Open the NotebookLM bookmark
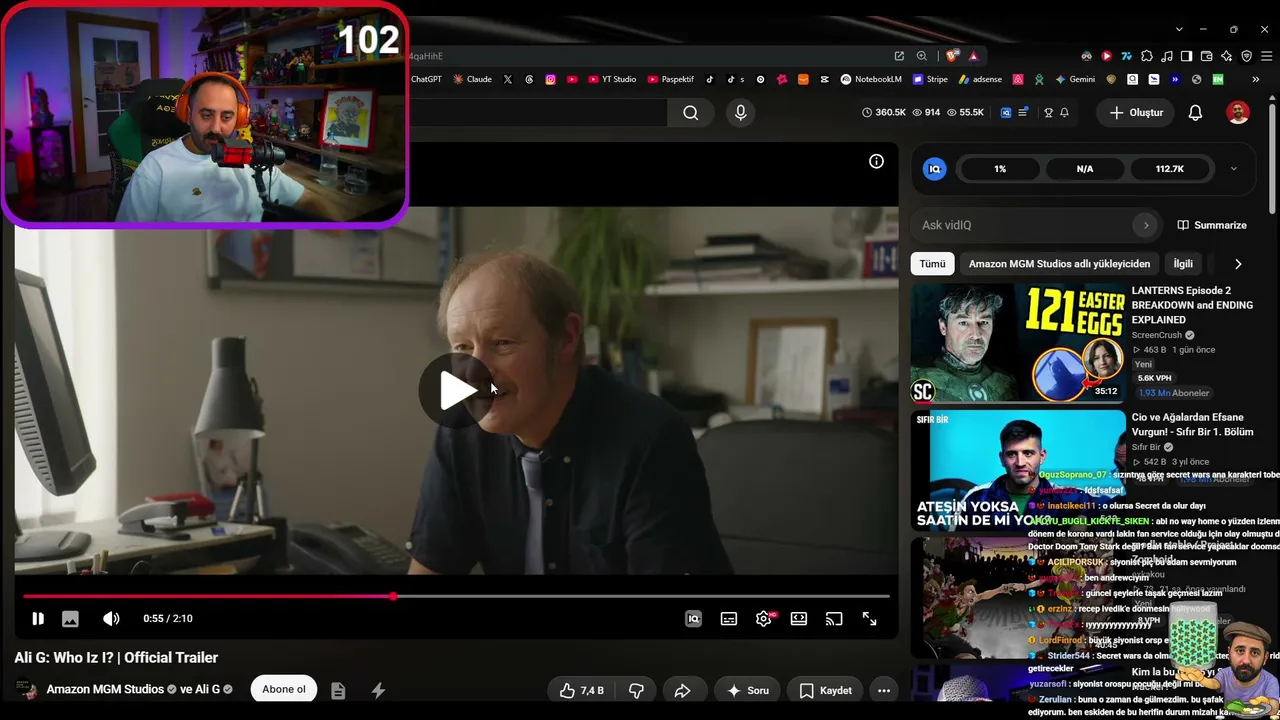Viewport: 1280px width, 720px height. (x=871, y=79)
